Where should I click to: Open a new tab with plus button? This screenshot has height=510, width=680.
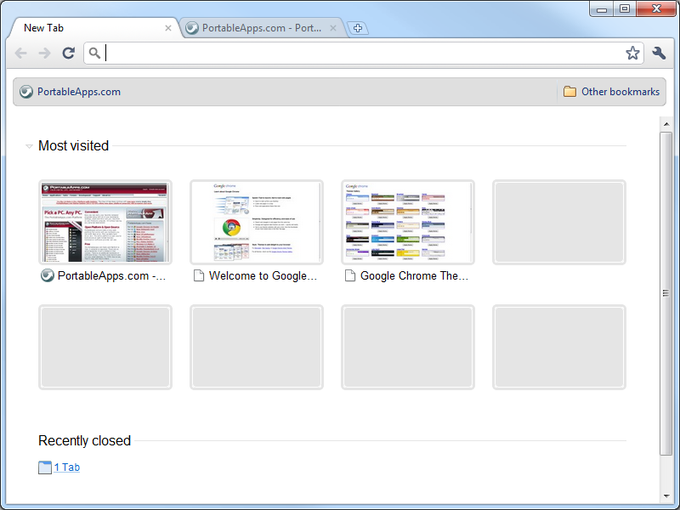pyautogui.click(x=359, y=28)
